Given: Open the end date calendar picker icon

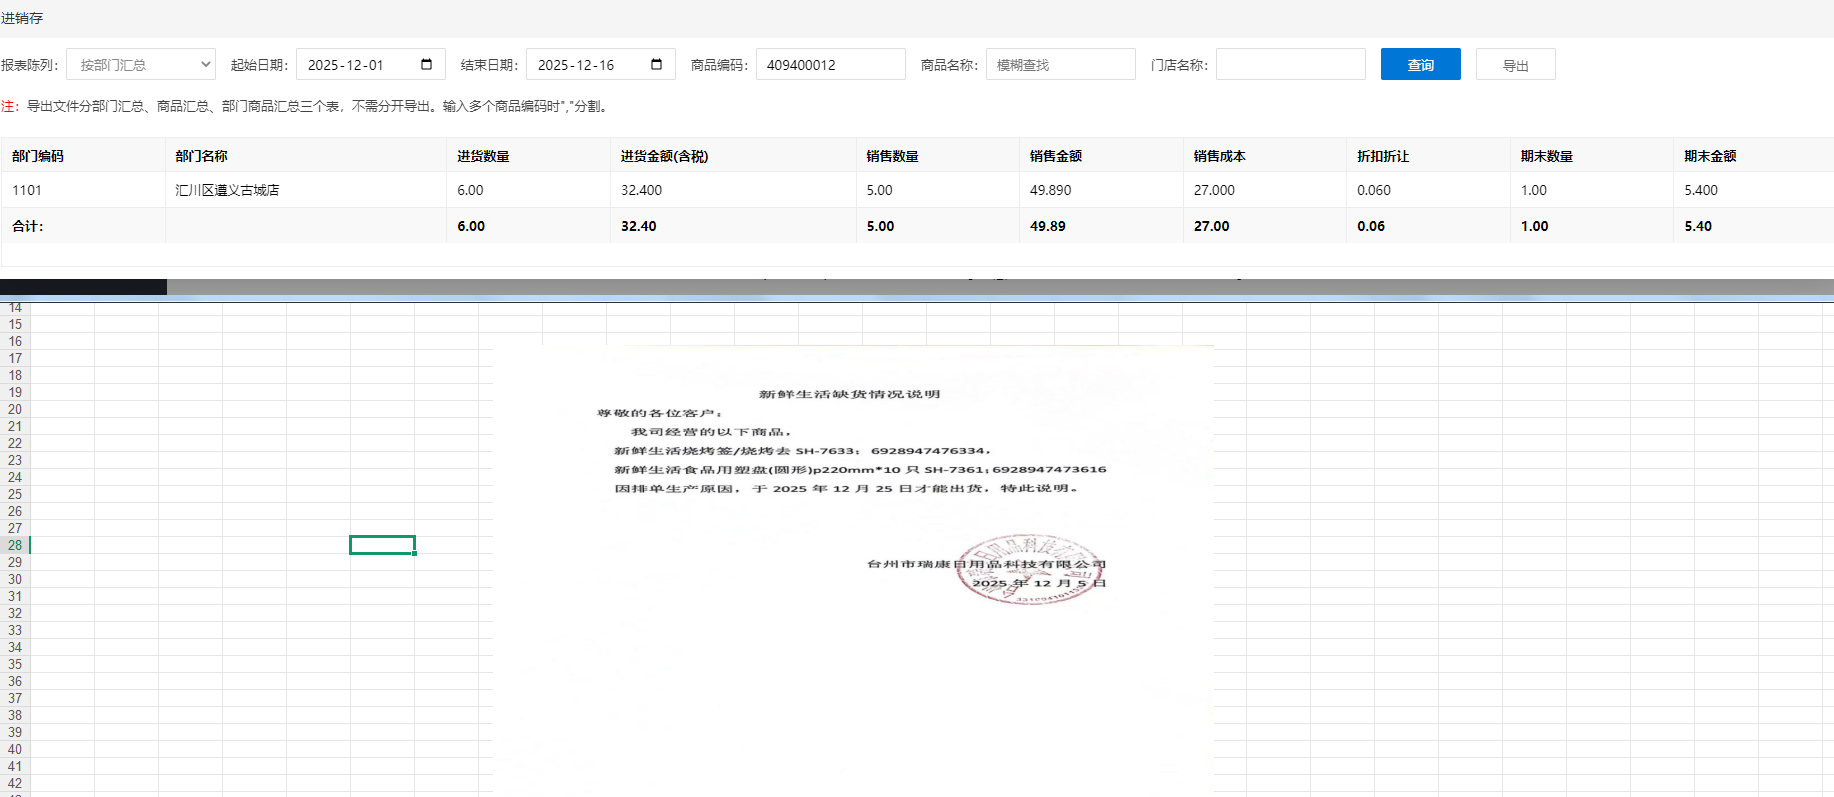Looking at the screenshot, I should [657, 64].
